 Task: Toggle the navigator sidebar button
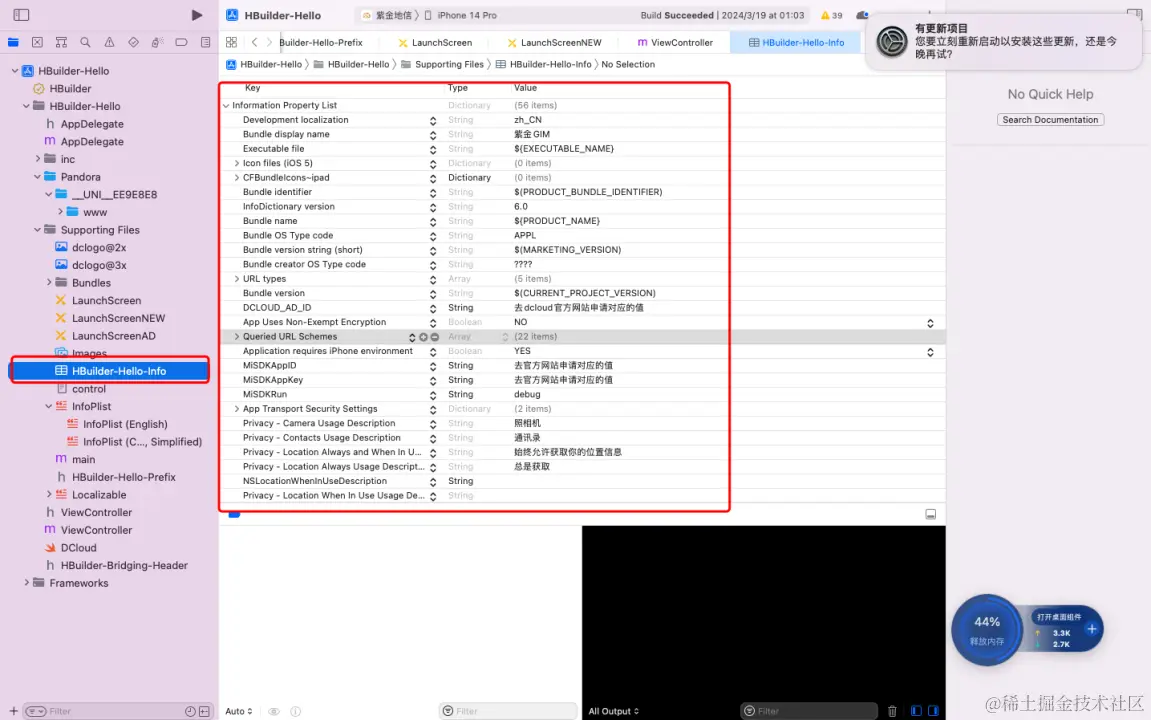coord(21,15)
